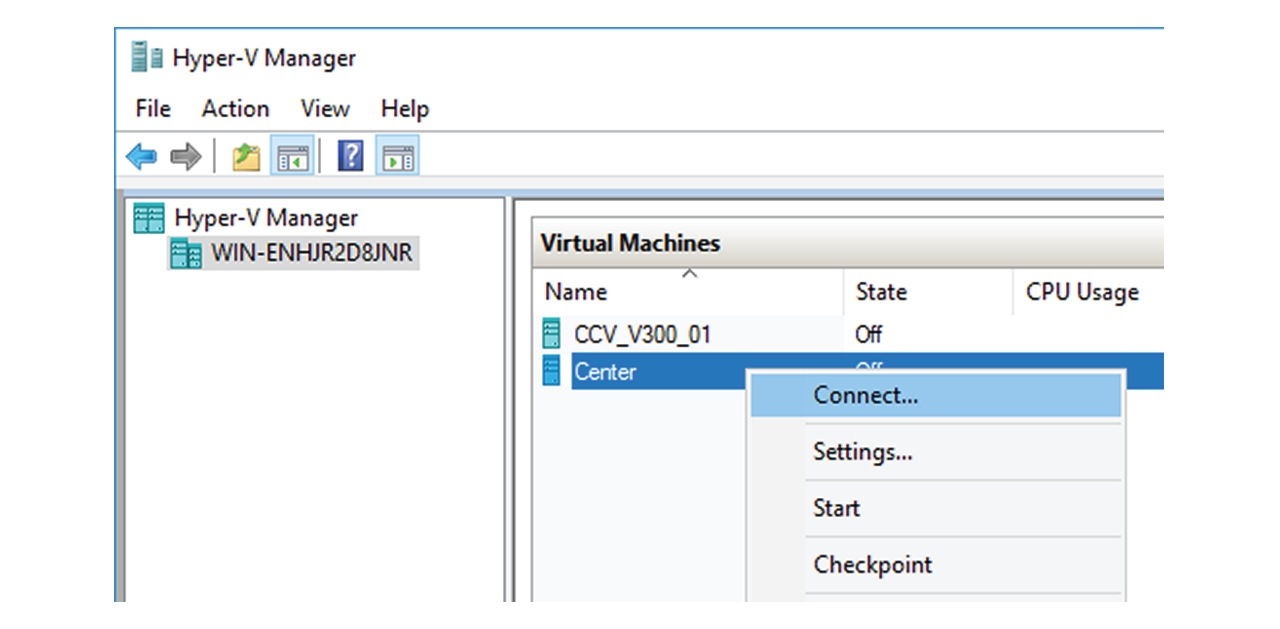Click the Virtual Machines panel header

click(x=848, y=243)
